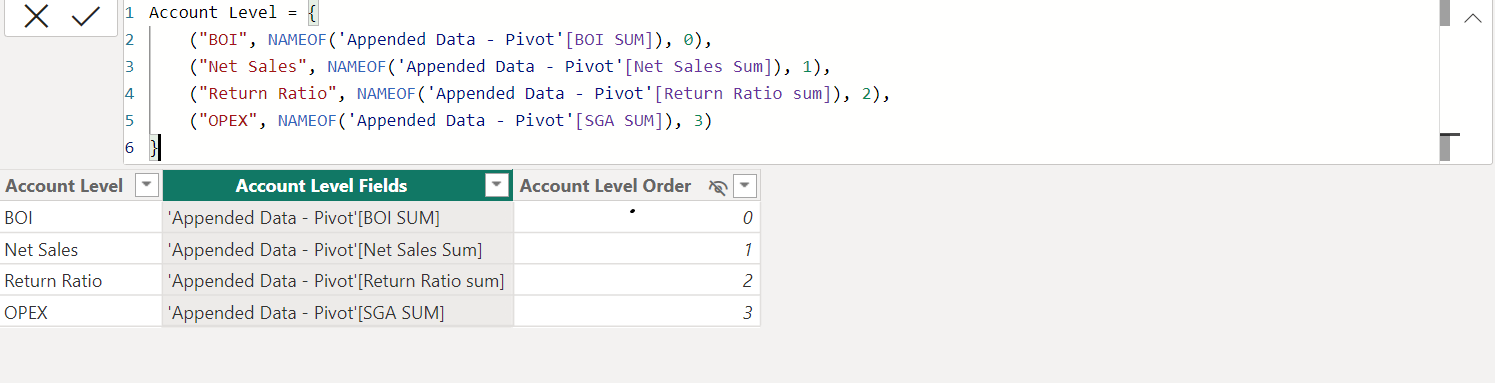Open the Account Level column filter dropdown
This screenshot has width=1495, height=383.
[x=147, y=186]
